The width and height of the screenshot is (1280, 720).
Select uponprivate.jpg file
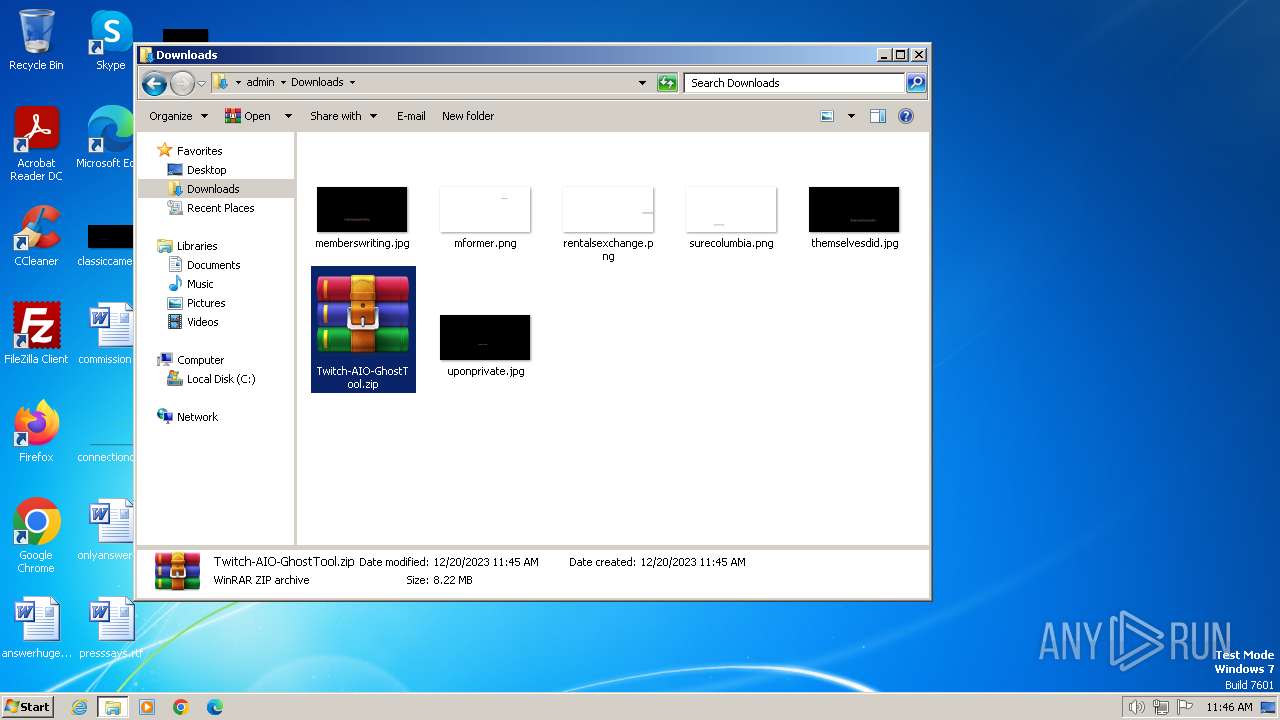485,345
